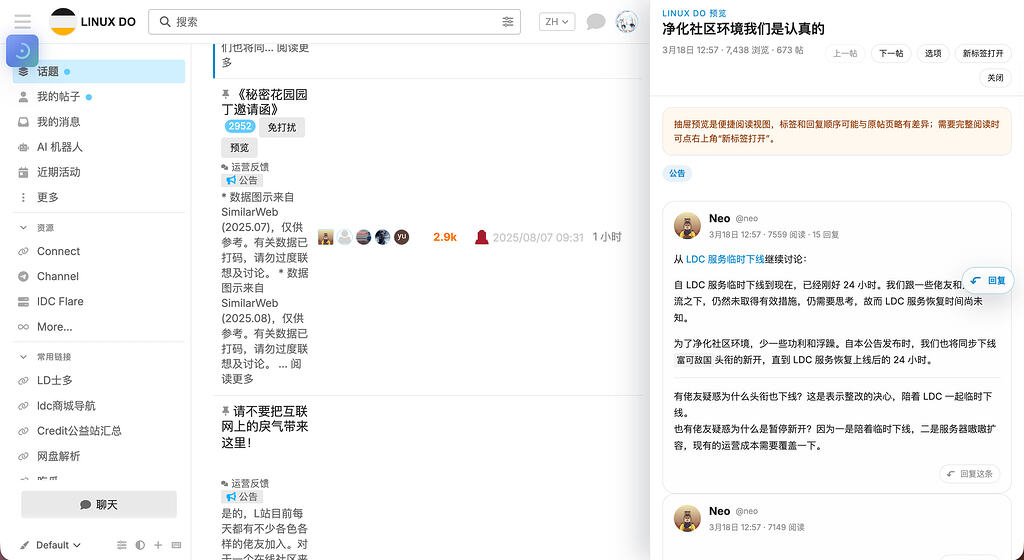Viewport: 1024px width, 560px height.
Task: Click the 聊天 button in sidebar
Action: tap(99, 505)
